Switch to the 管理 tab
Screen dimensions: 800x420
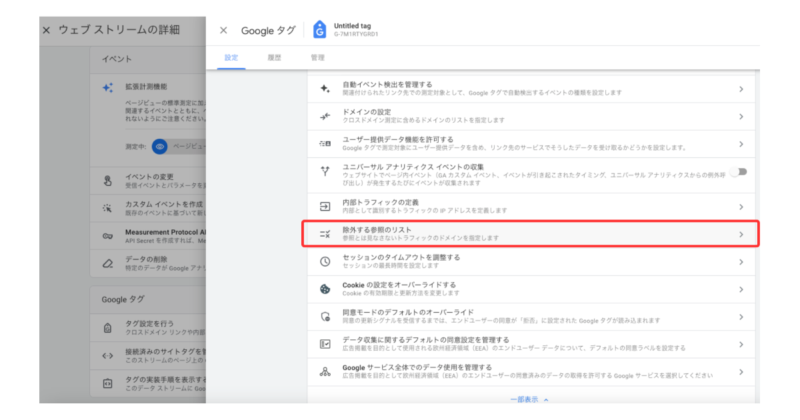(317, 58)
